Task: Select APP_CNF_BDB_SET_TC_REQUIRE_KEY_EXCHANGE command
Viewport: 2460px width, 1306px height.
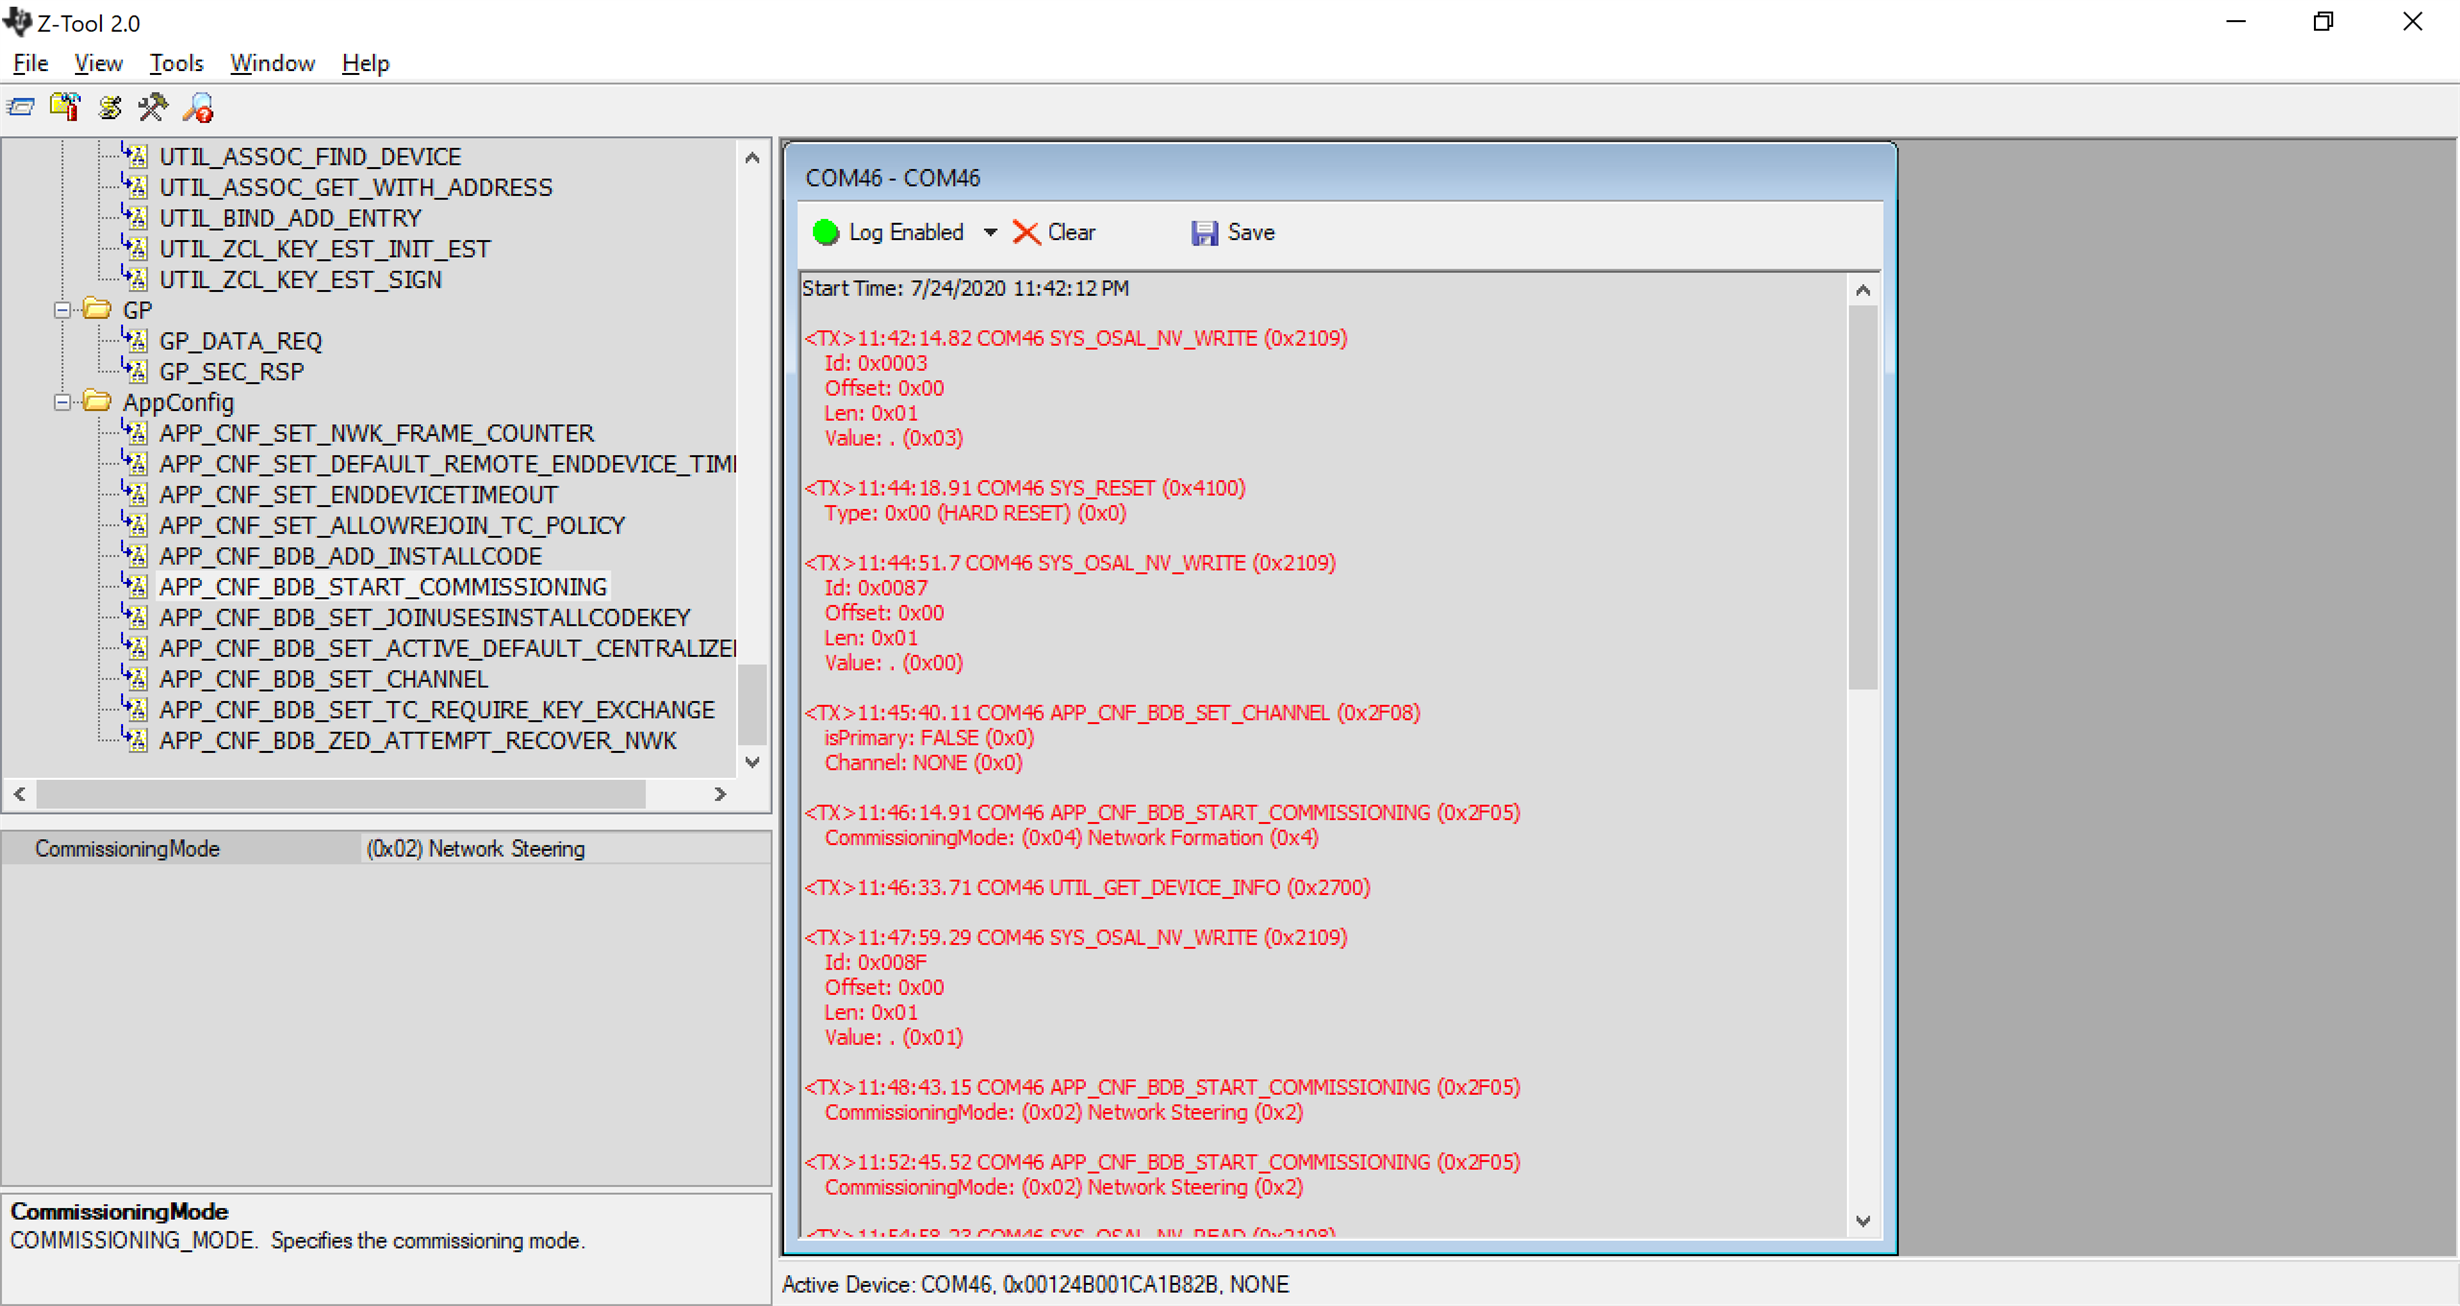Action: 437,710
